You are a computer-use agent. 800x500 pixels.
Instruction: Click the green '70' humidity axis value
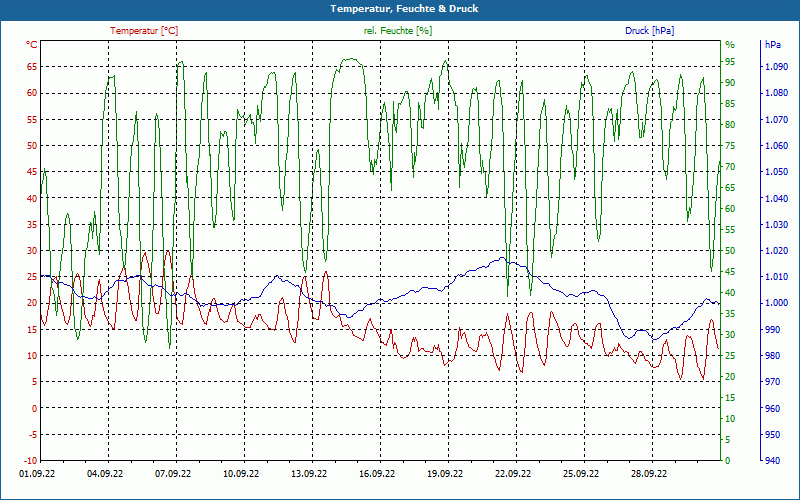(x=731, y=167)
